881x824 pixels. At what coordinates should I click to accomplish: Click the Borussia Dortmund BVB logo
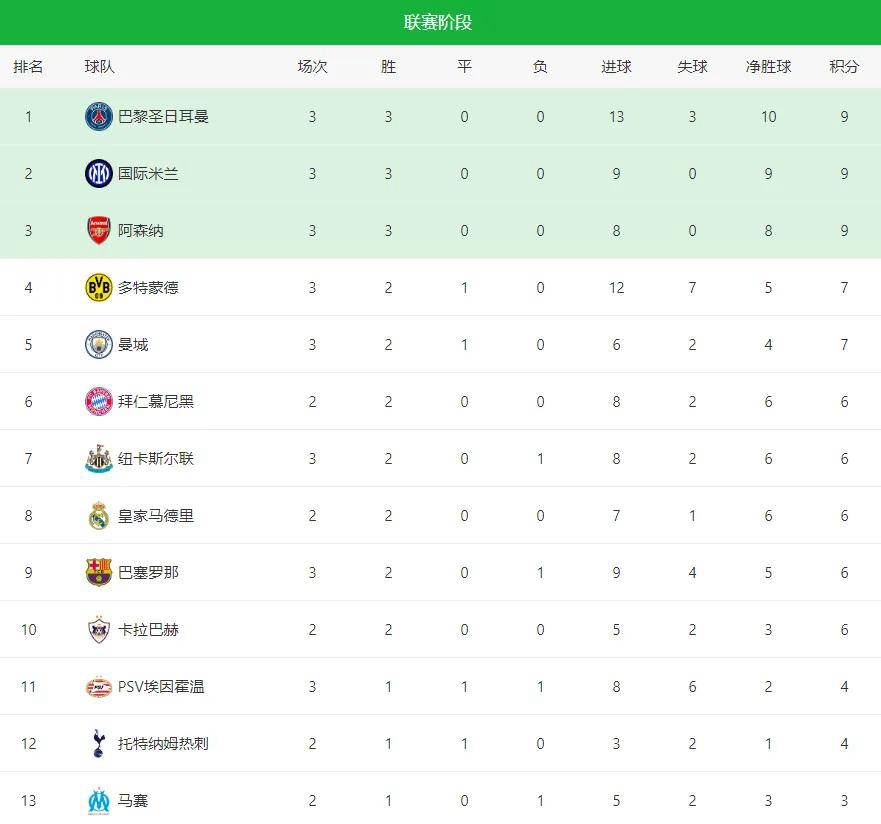(x=99, y=288)
